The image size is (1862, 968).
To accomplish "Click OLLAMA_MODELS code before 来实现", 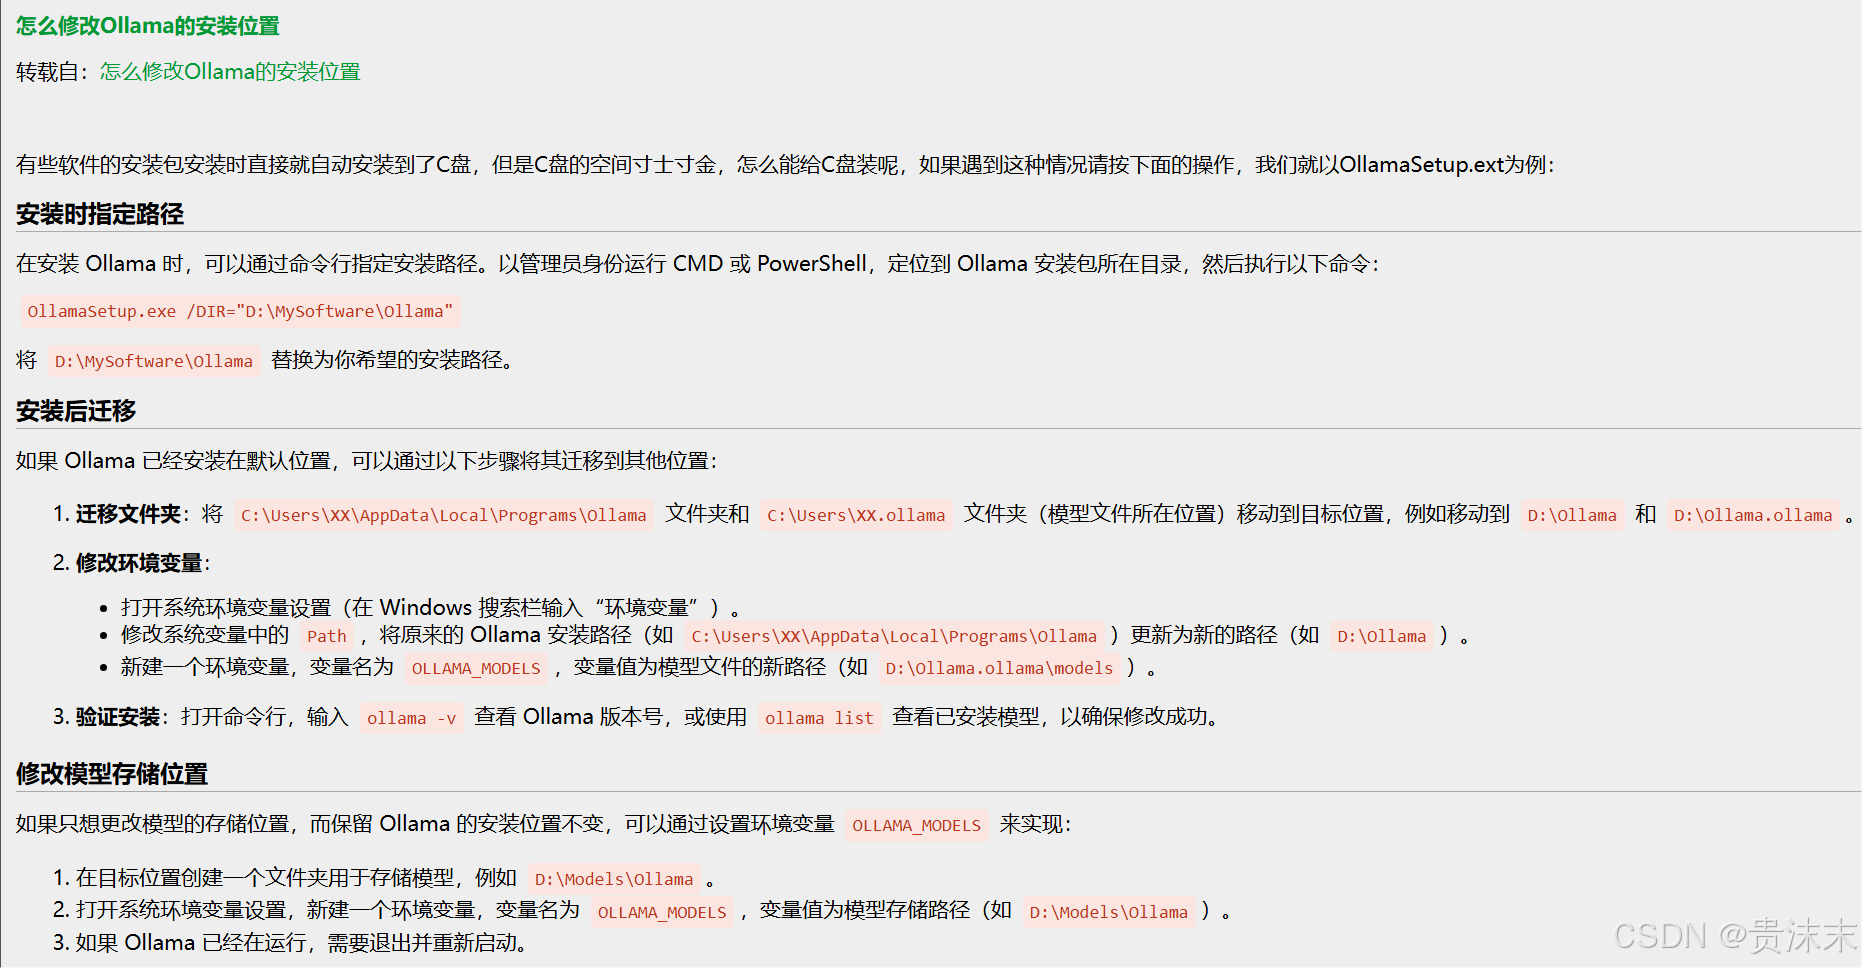I will point(917,825).
